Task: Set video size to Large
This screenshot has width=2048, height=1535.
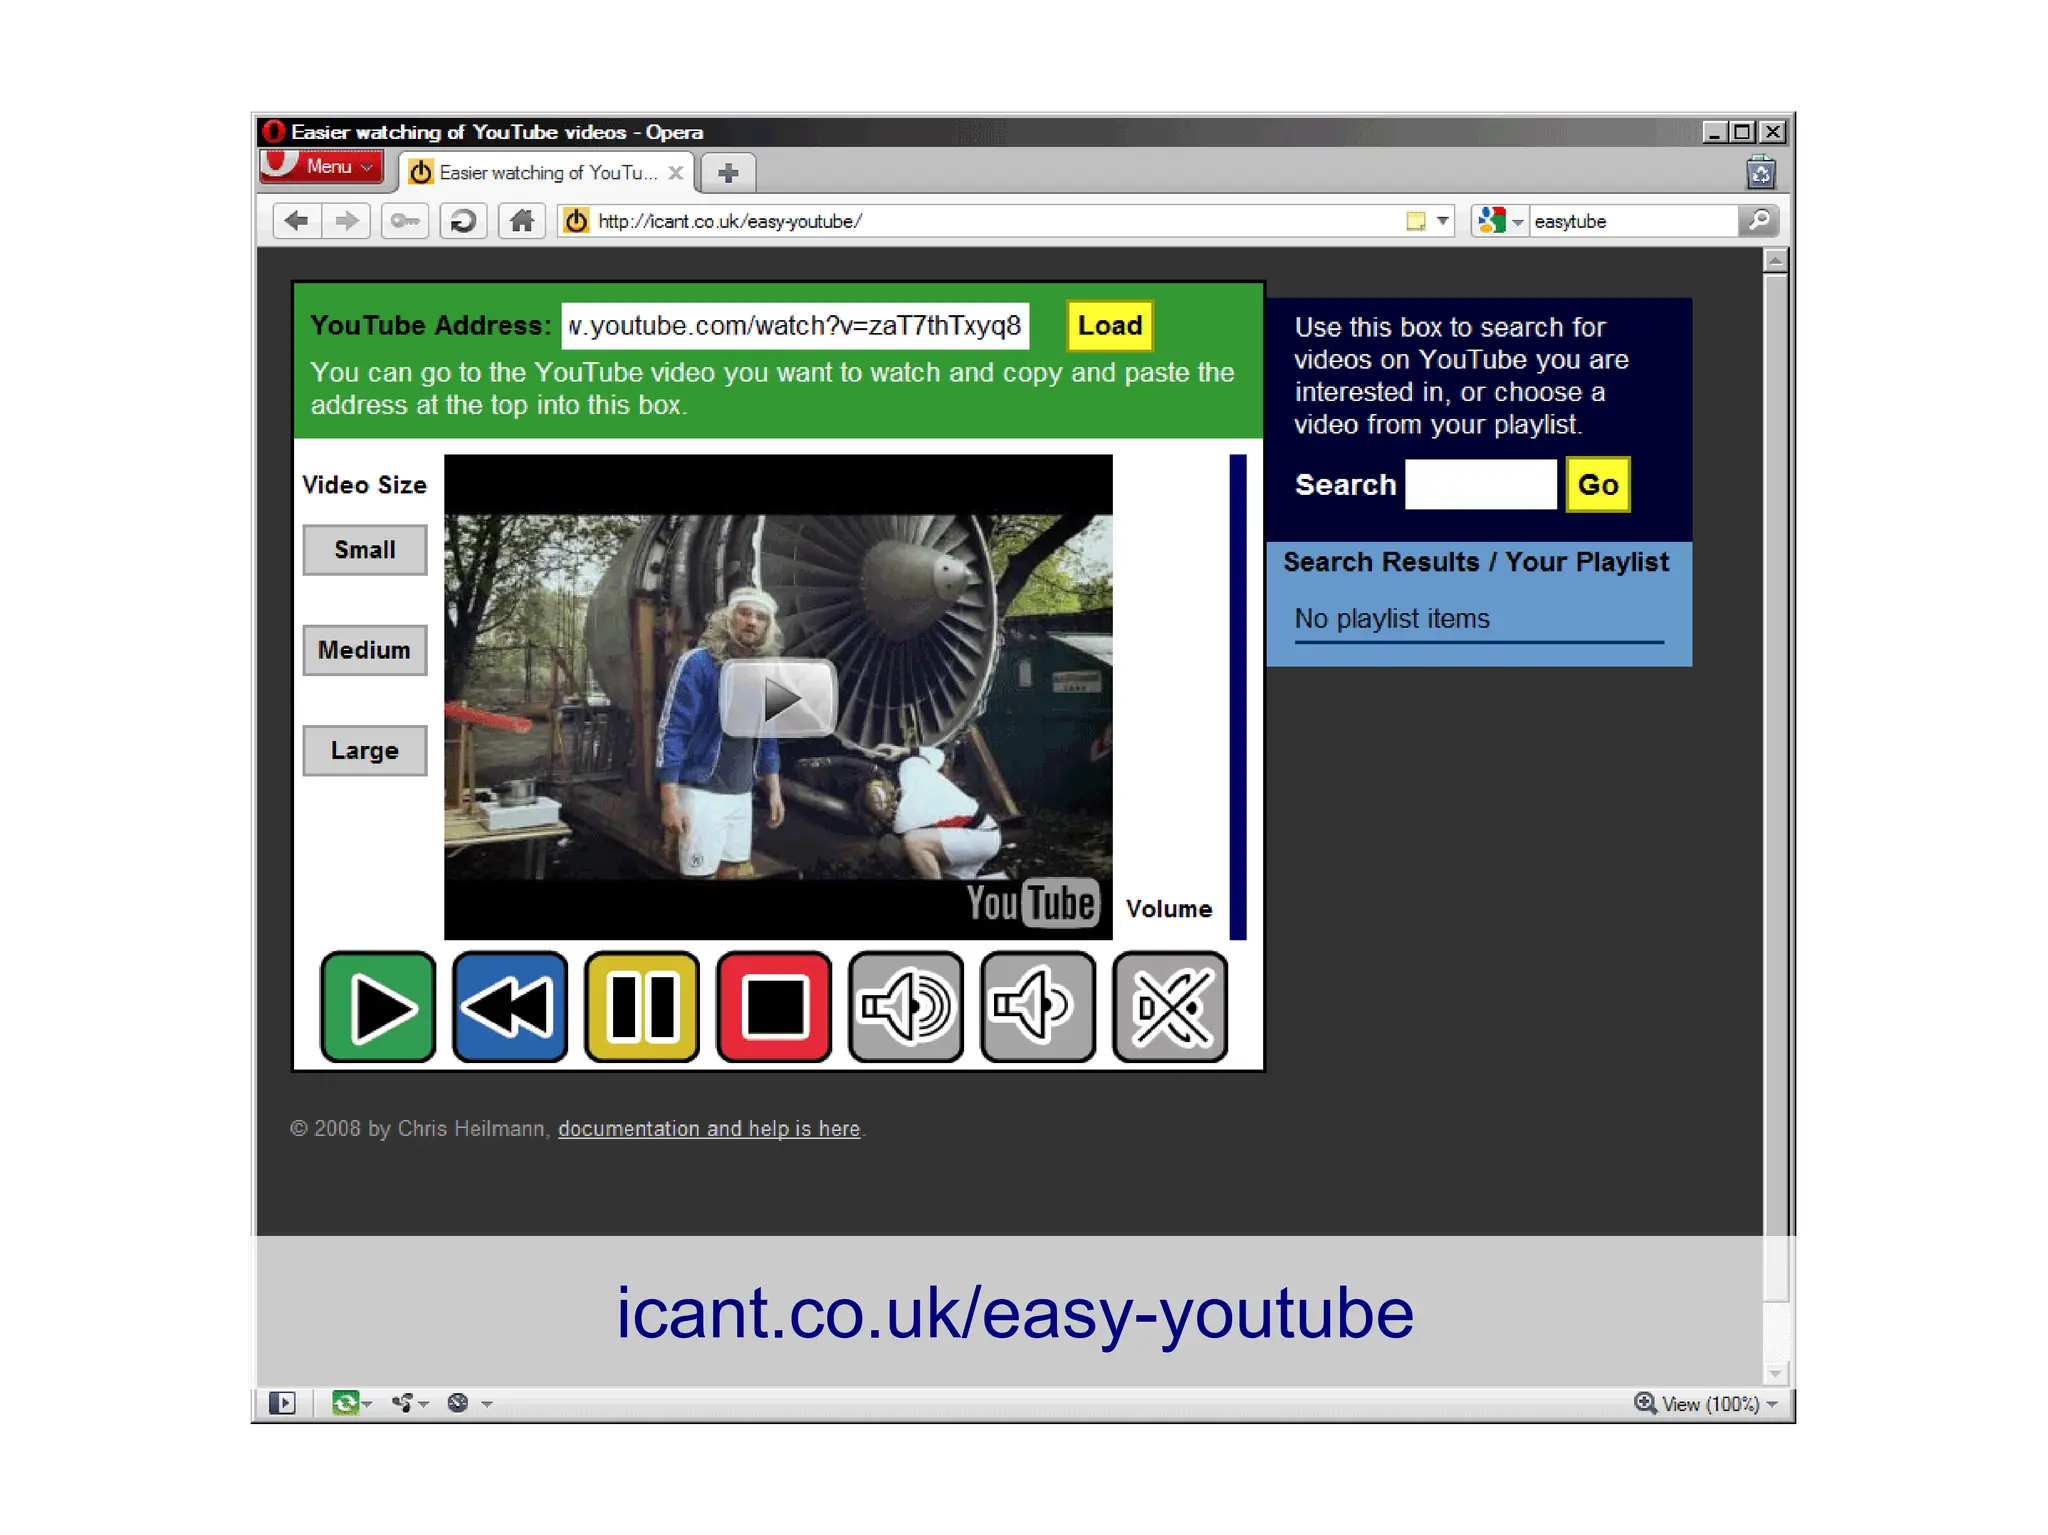Action: [365, 750]
